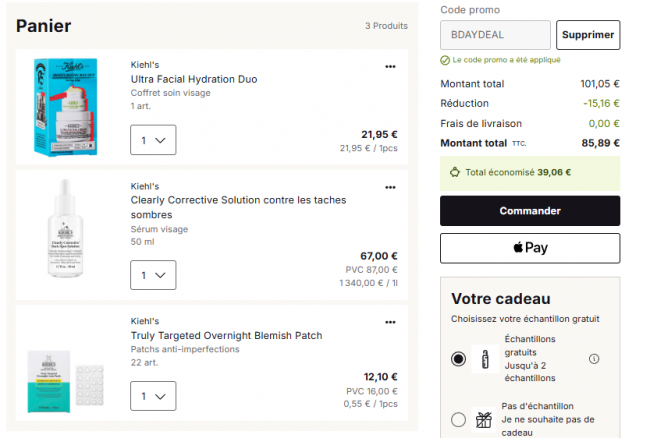The width and height of the screenshot is (650, 438).
Task: Click the piggy bank savings icon
Action: click(x=455, y=172)
